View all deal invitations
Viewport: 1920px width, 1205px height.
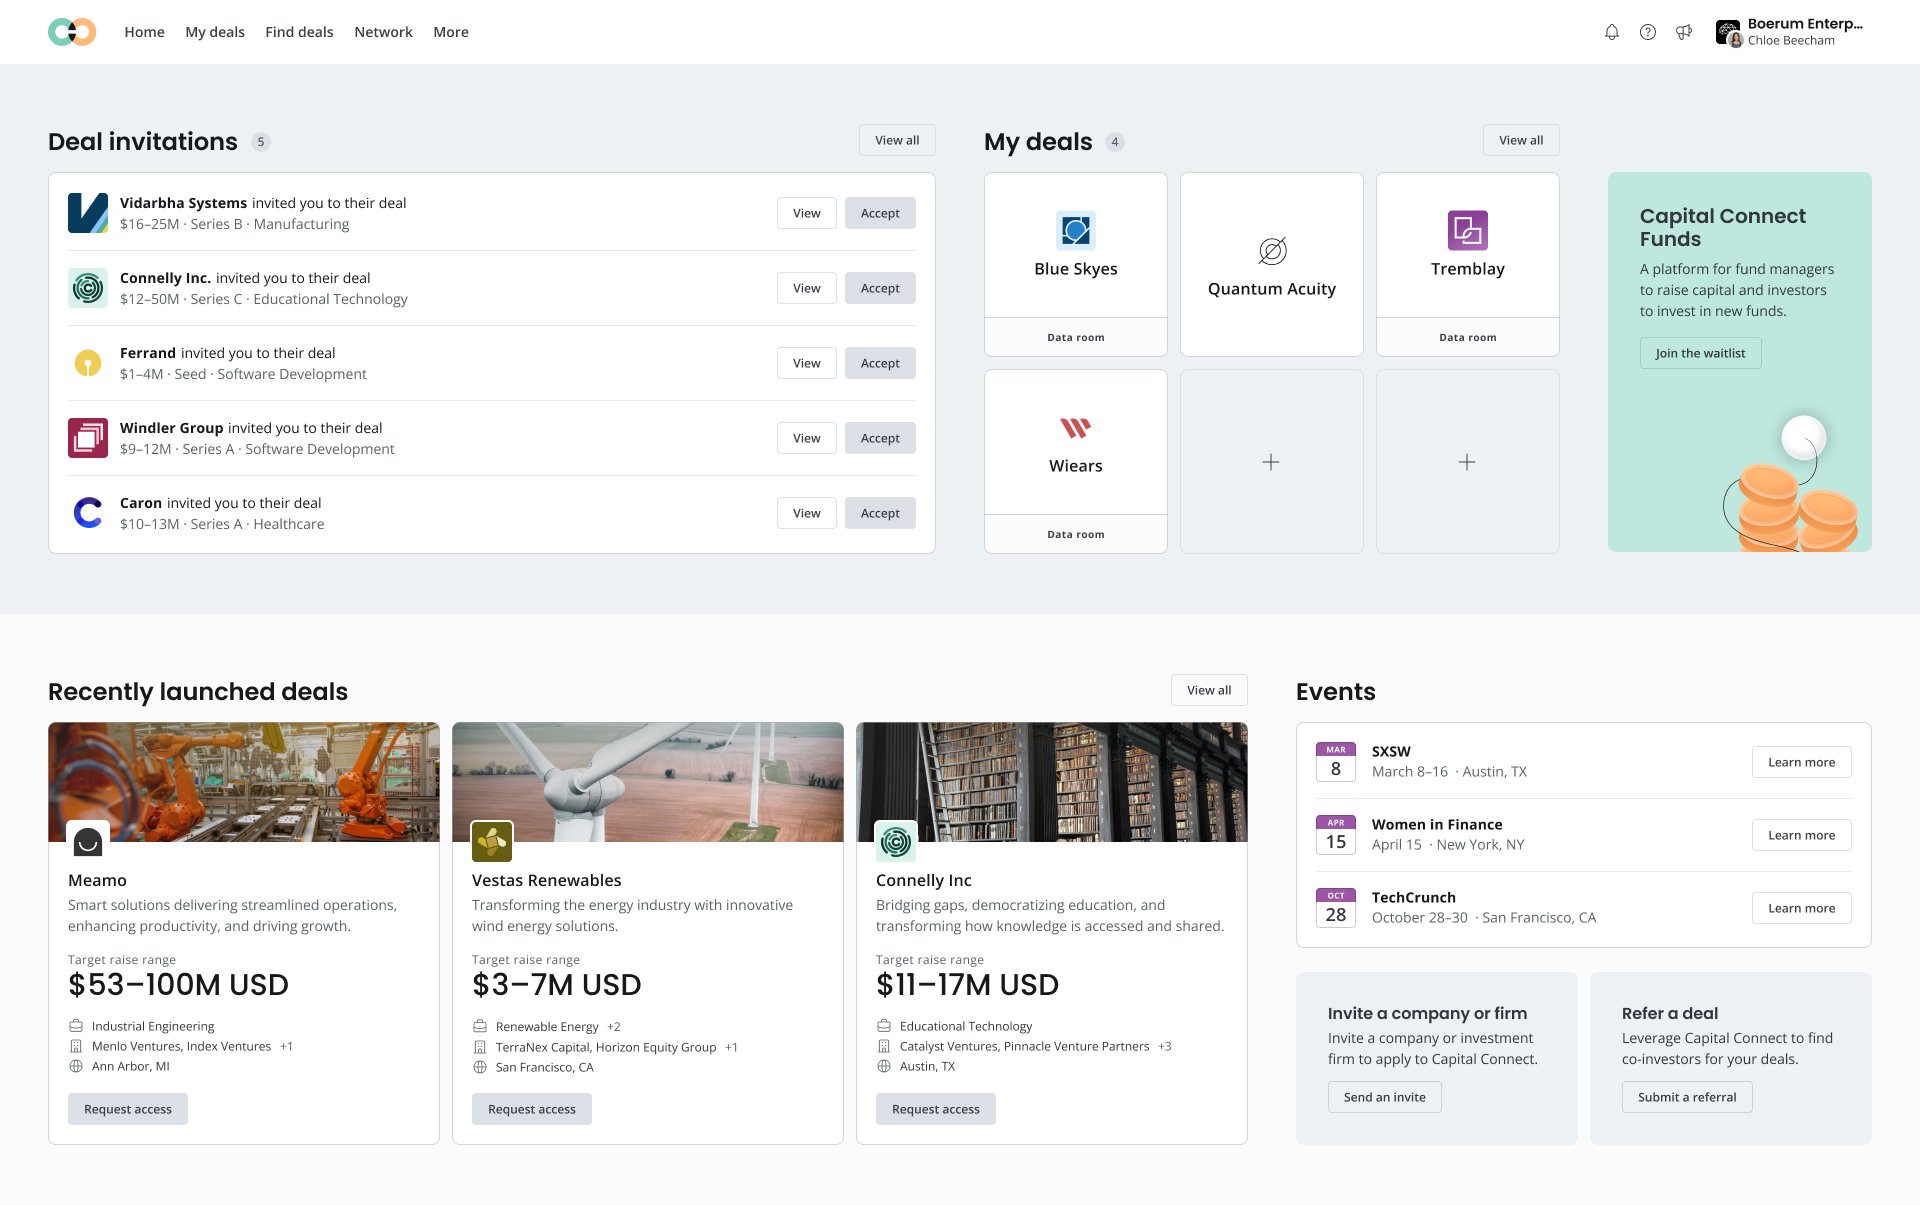point(896,139)
